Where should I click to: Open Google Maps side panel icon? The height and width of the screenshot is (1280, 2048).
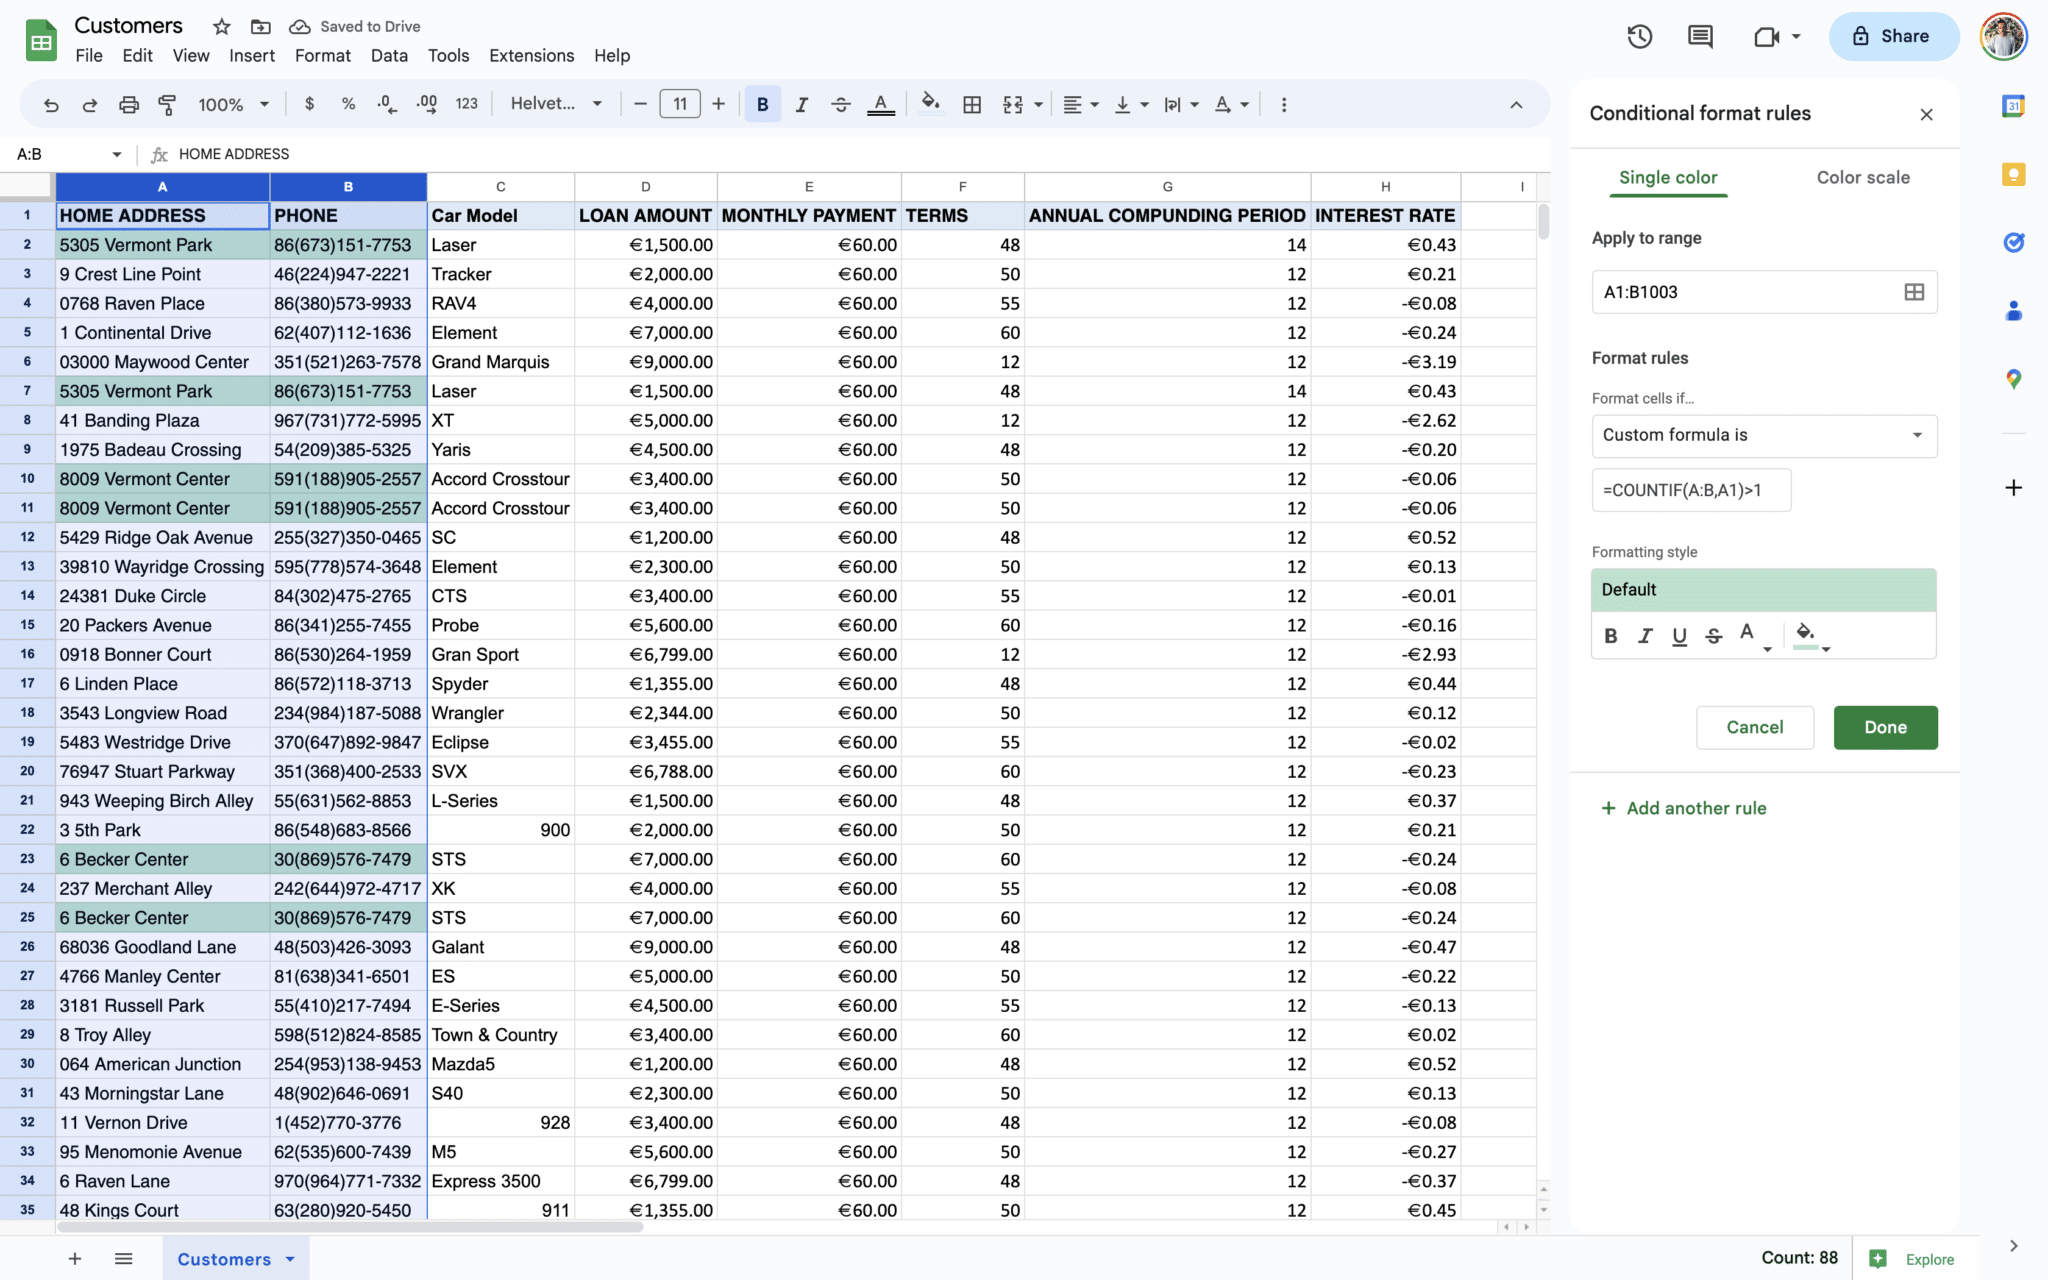2013,379
